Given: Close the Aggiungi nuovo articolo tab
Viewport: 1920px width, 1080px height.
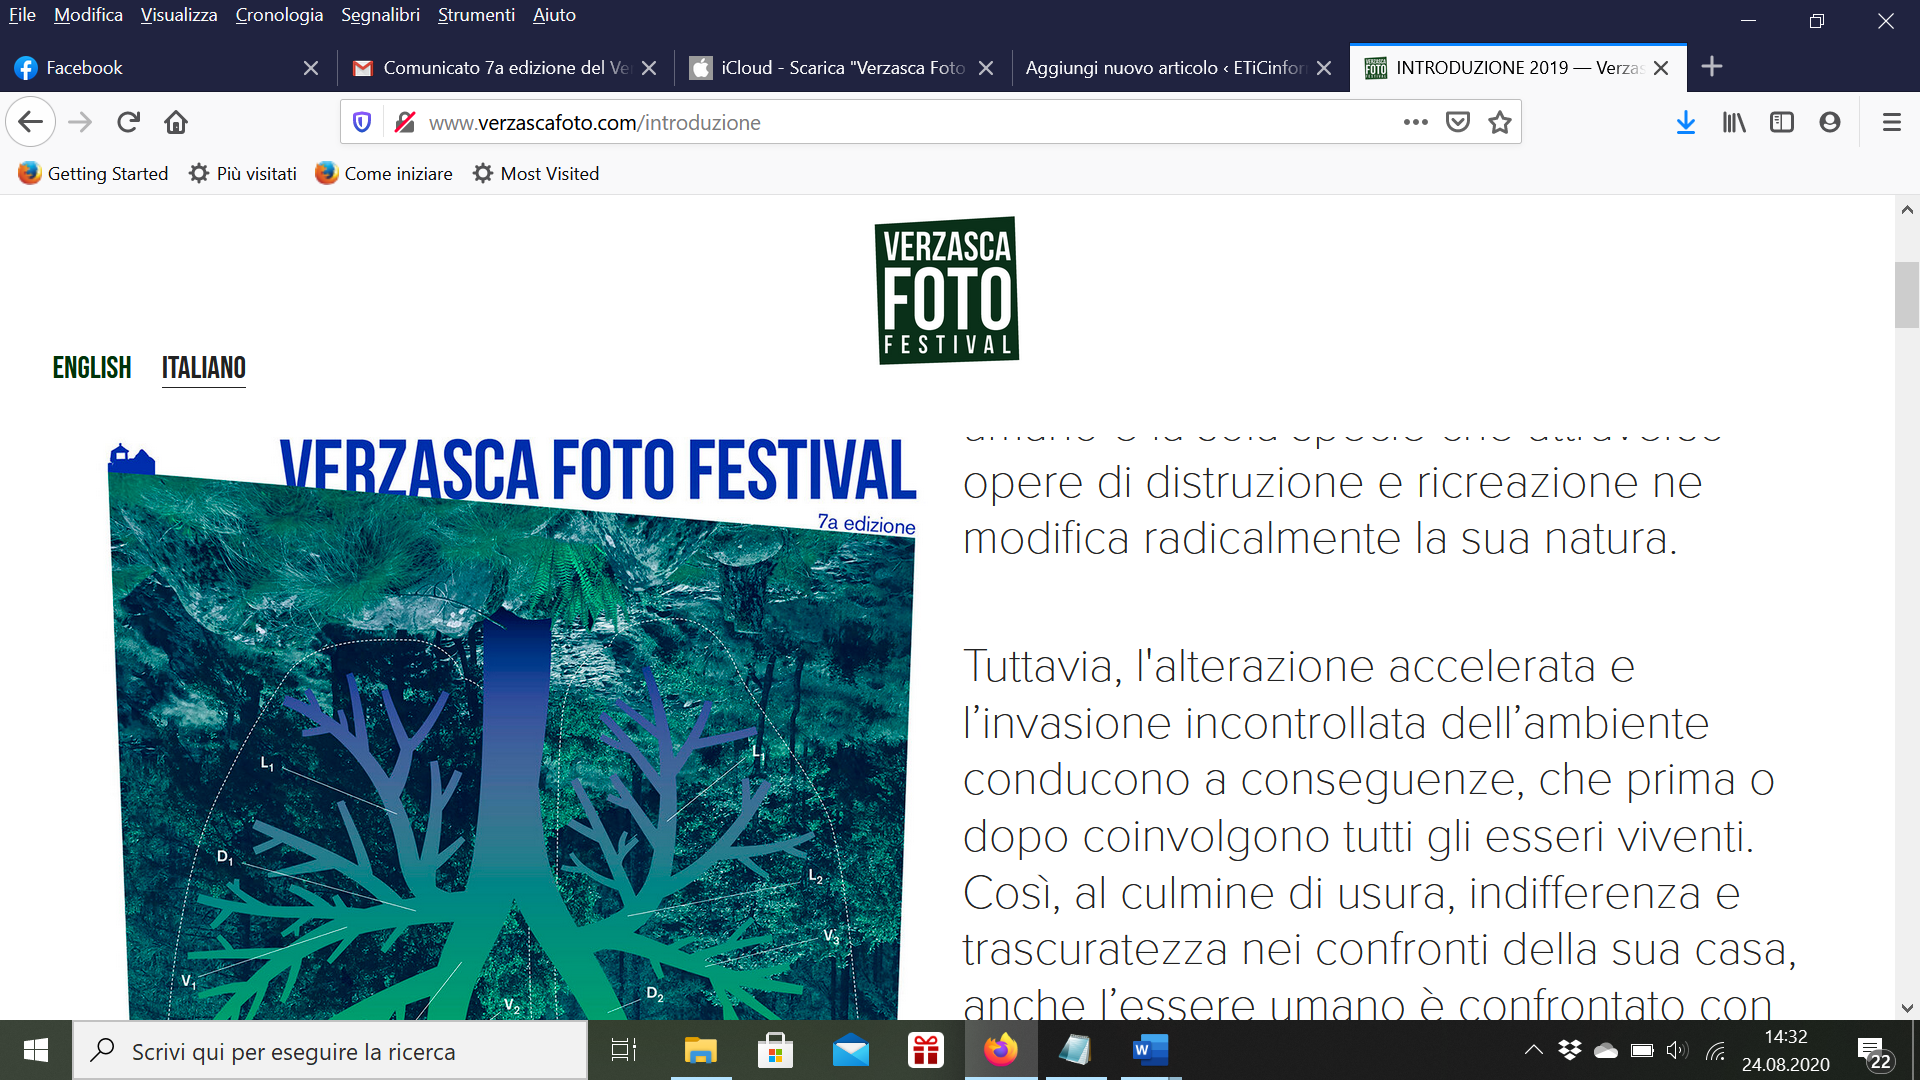Looking at the screenshot, I should coord(1324,68).
